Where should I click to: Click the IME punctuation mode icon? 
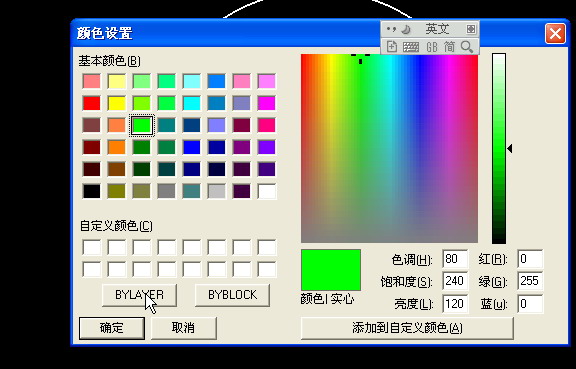click(391, 29)
